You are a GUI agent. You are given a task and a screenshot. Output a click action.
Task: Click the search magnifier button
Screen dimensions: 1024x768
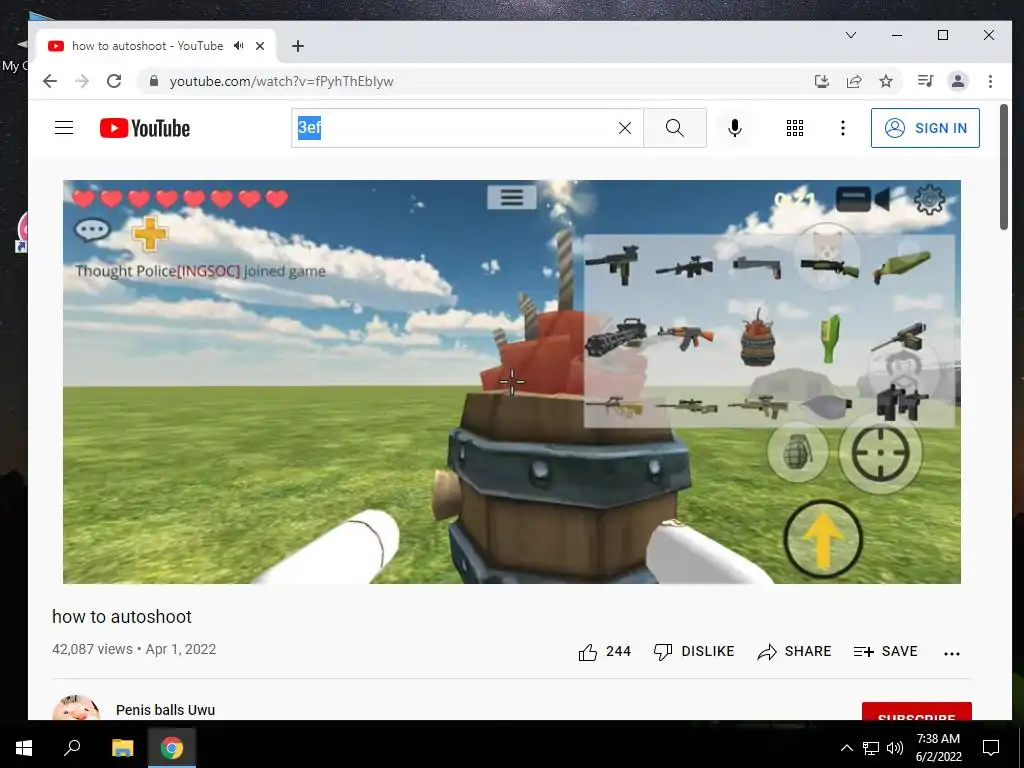(675, 128)
